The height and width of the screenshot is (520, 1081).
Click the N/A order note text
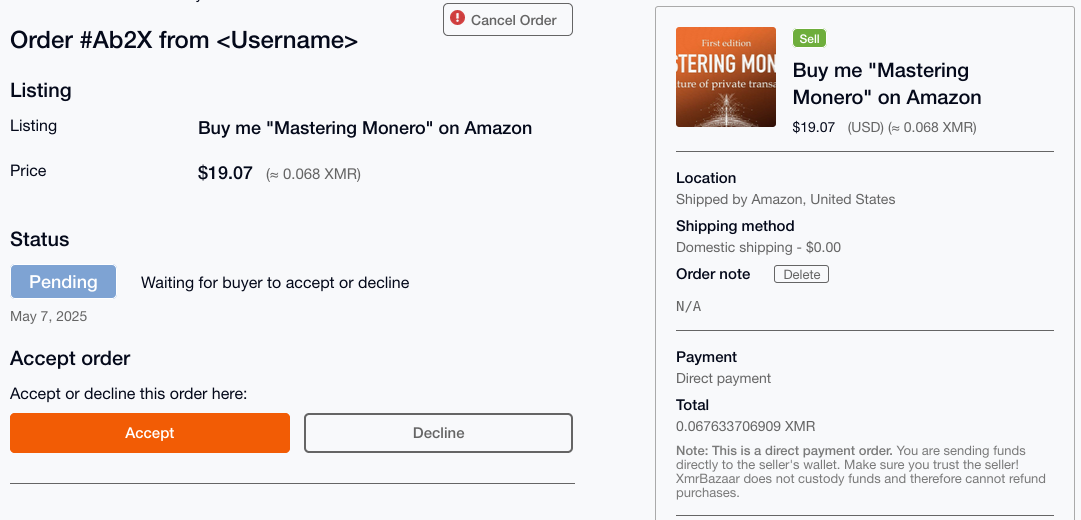click(x=689, y=306)
